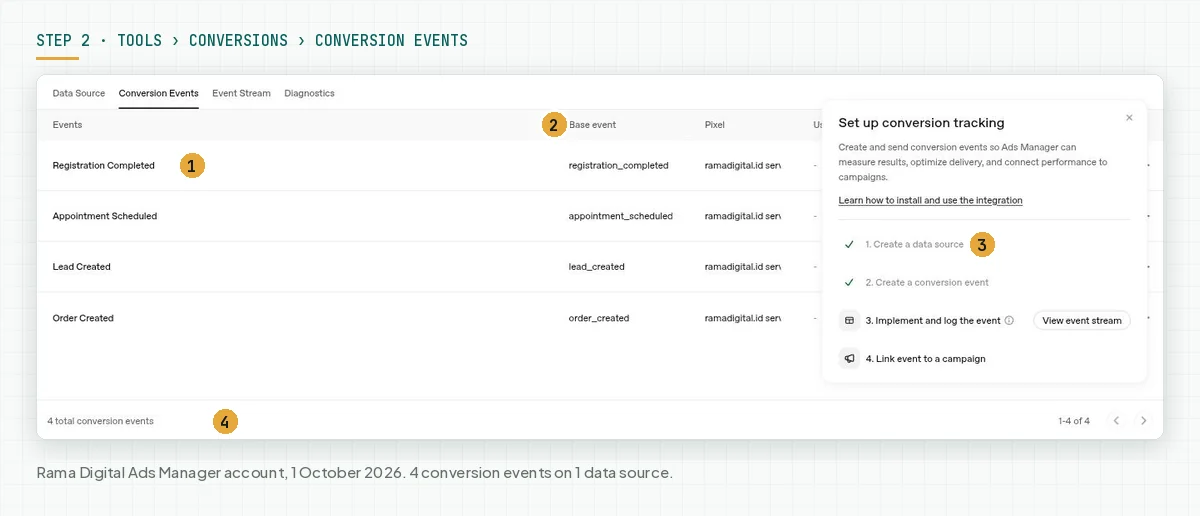Go to the previous page of events
Screen dimensions: 1200x516
point(1116,421)
